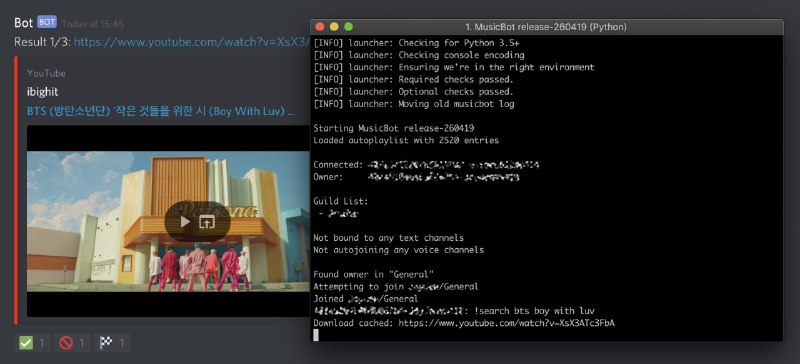This screenshot has height=364, width=800.
Task: Click the ibighit channel name
Action: 42,92
